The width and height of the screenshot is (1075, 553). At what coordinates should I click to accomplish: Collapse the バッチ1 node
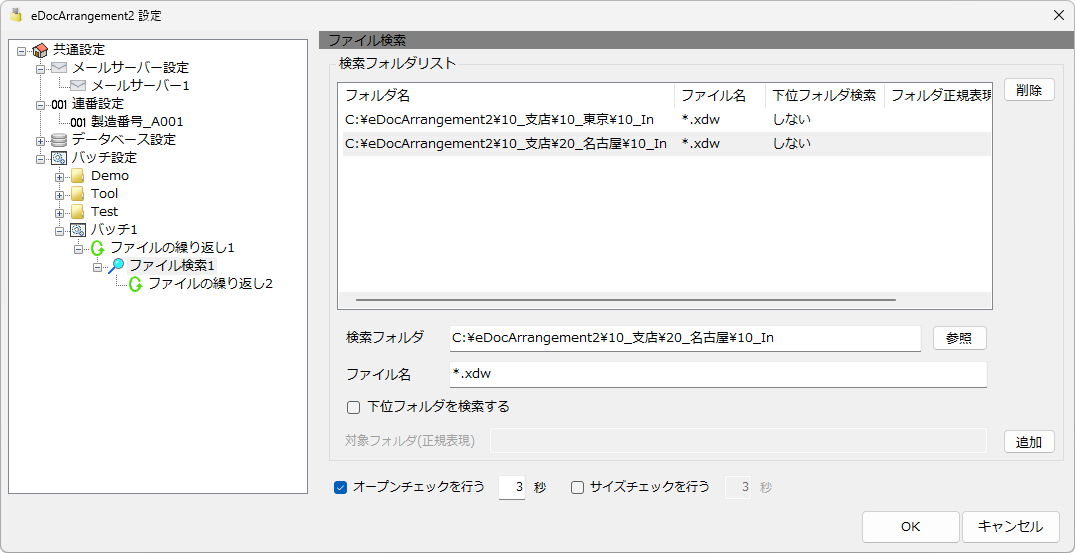pos(59,230)
